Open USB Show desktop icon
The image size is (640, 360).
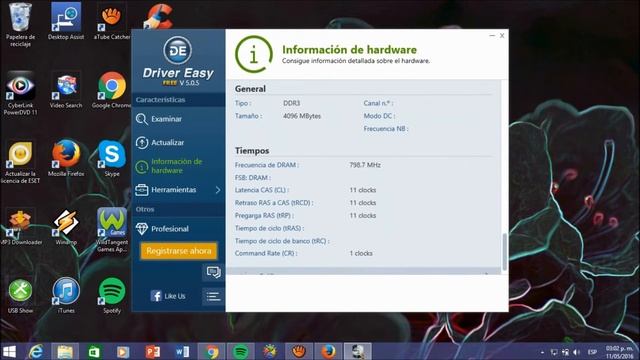(20, 296)
